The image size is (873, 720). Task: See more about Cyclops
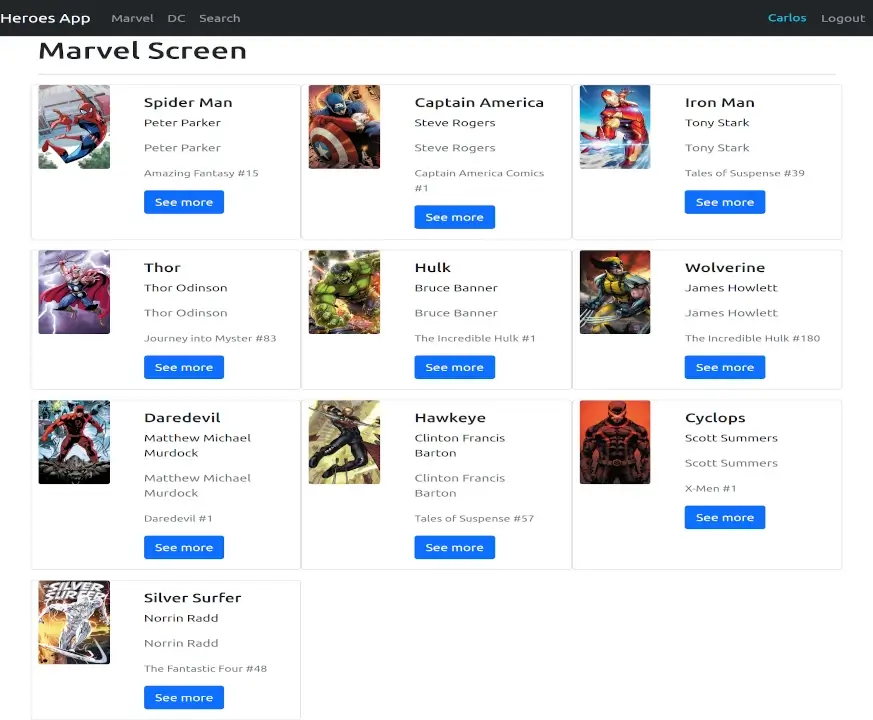click(x=725, y=517)
